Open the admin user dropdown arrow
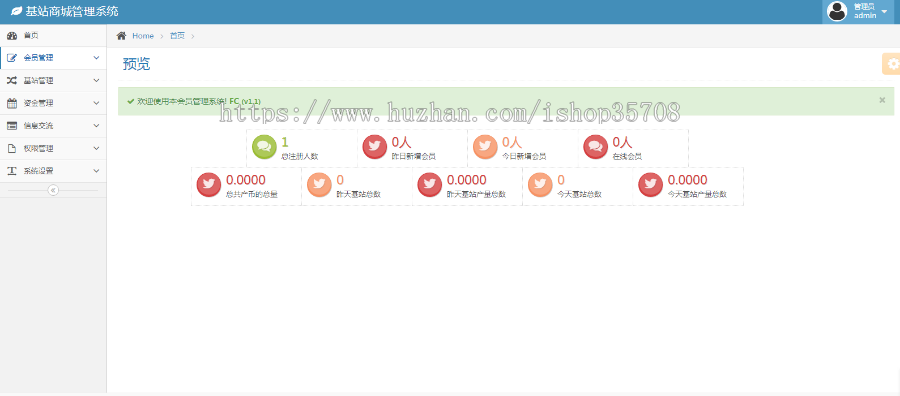Screen dimensions: 900x396 click(884, 11)
